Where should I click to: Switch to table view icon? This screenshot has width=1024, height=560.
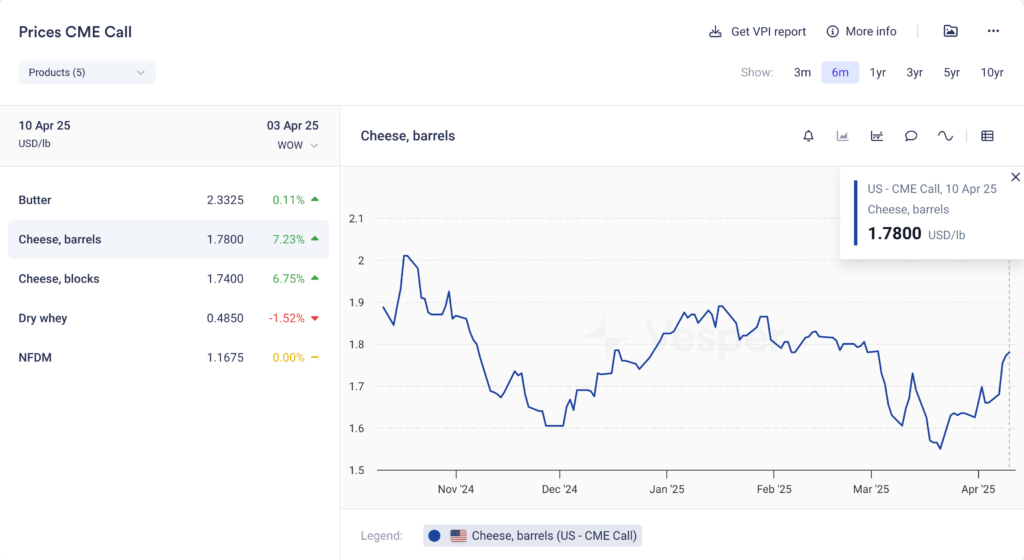987,136
